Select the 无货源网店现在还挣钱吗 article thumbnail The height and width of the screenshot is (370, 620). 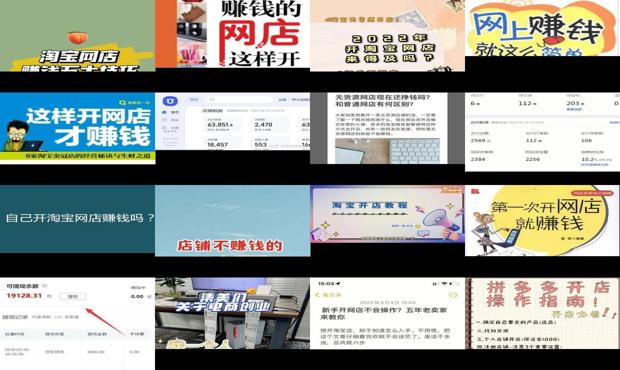388,128
